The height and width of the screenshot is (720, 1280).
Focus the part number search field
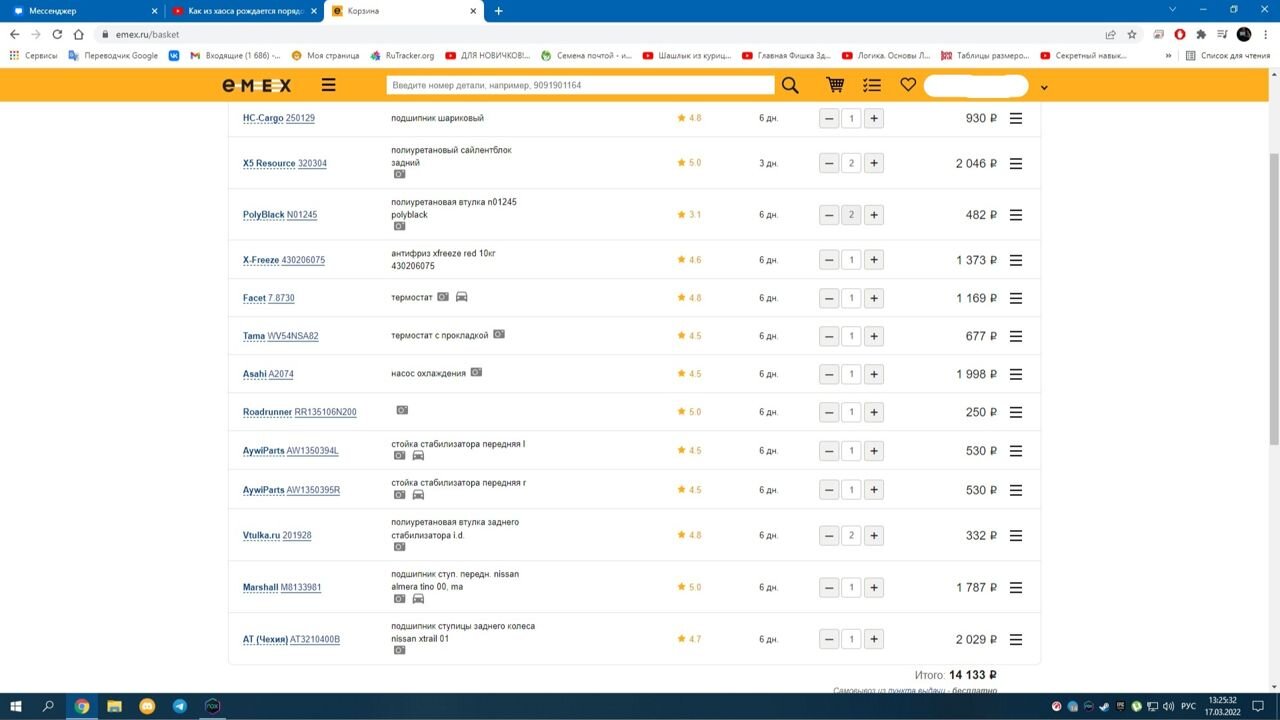580,85
